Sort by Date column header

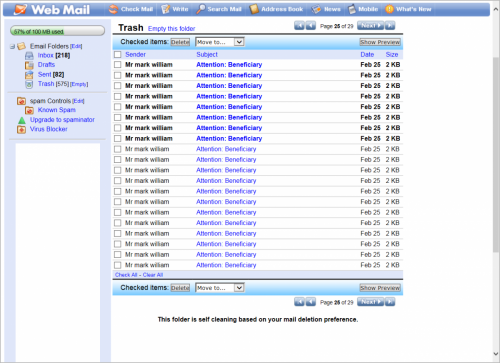tap(367, 54)
